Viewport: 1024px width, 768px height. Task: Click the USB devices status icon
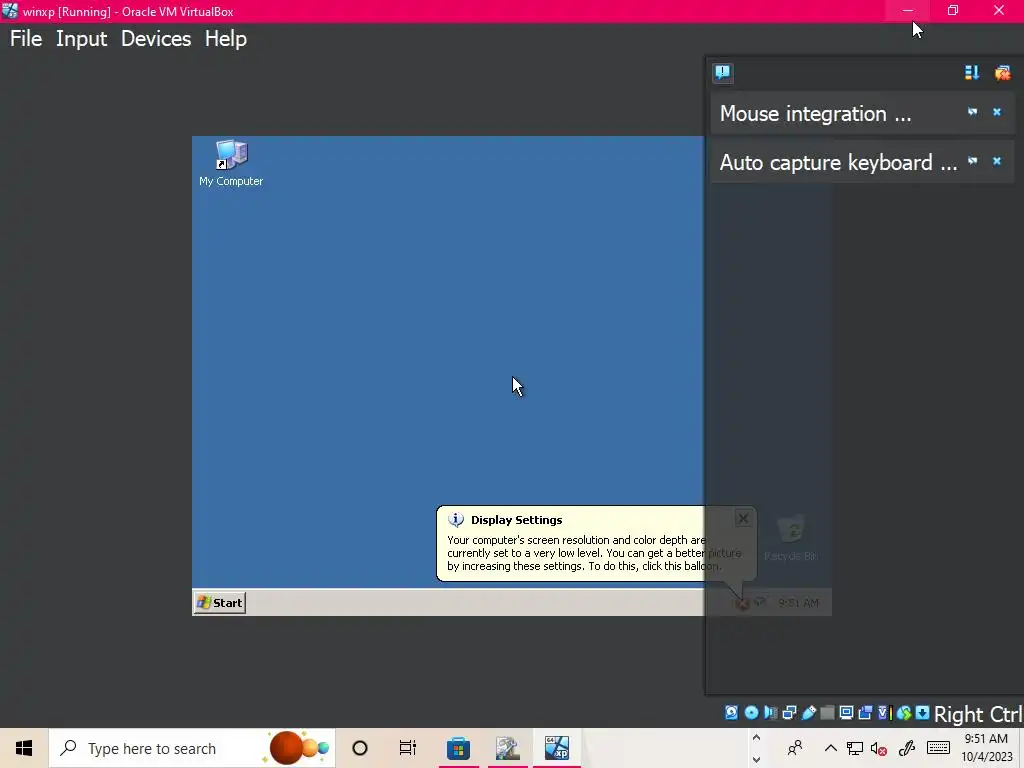[808, 712]
